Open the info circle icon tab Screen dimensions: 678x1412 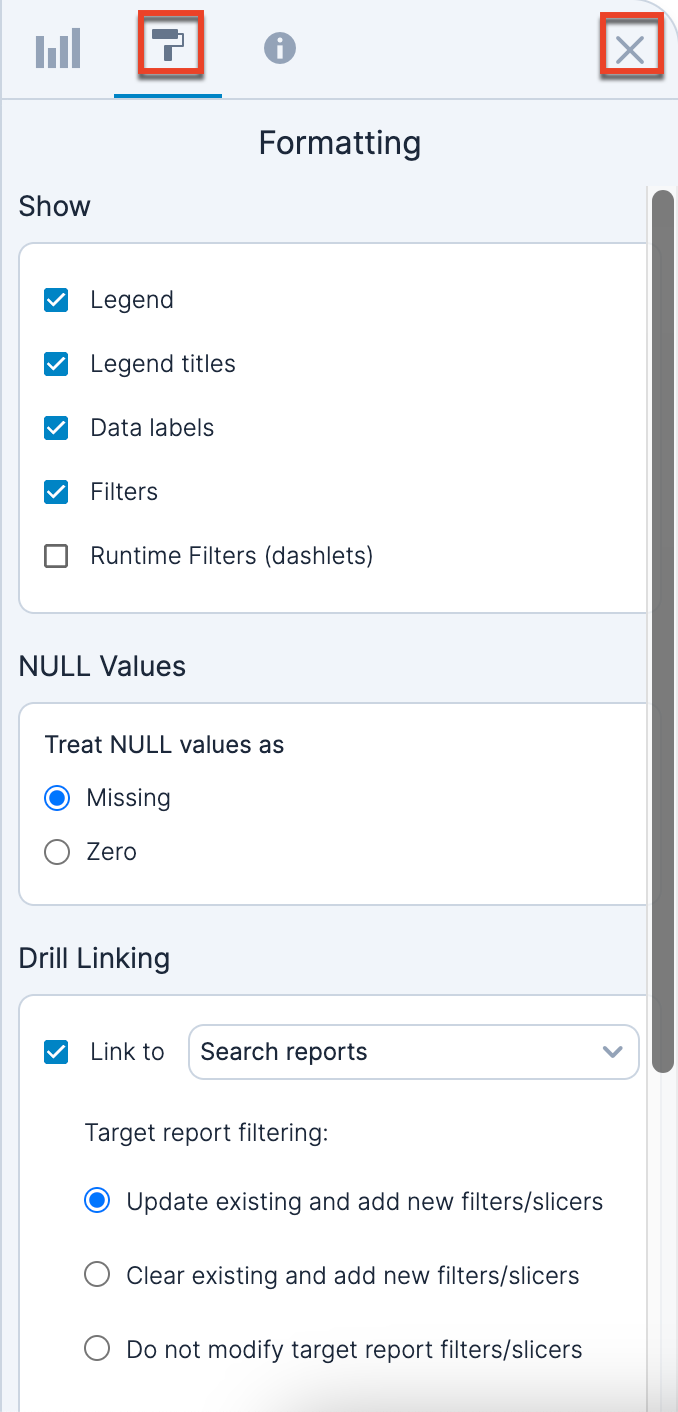click(x=280, y=48)
